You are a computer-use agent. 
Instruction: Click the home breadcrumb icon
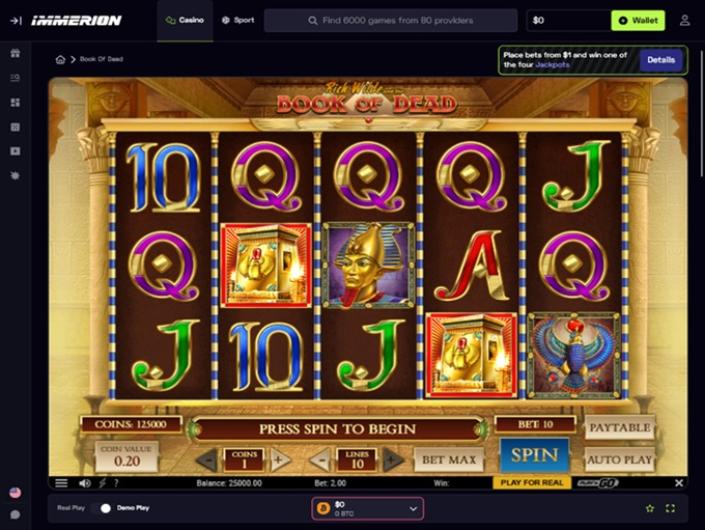click(60, 59)
